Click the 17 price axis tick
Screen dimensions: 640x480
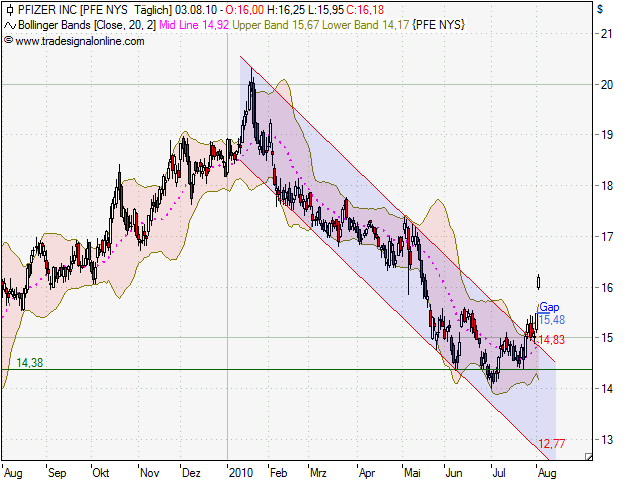[x=607, y=236]
